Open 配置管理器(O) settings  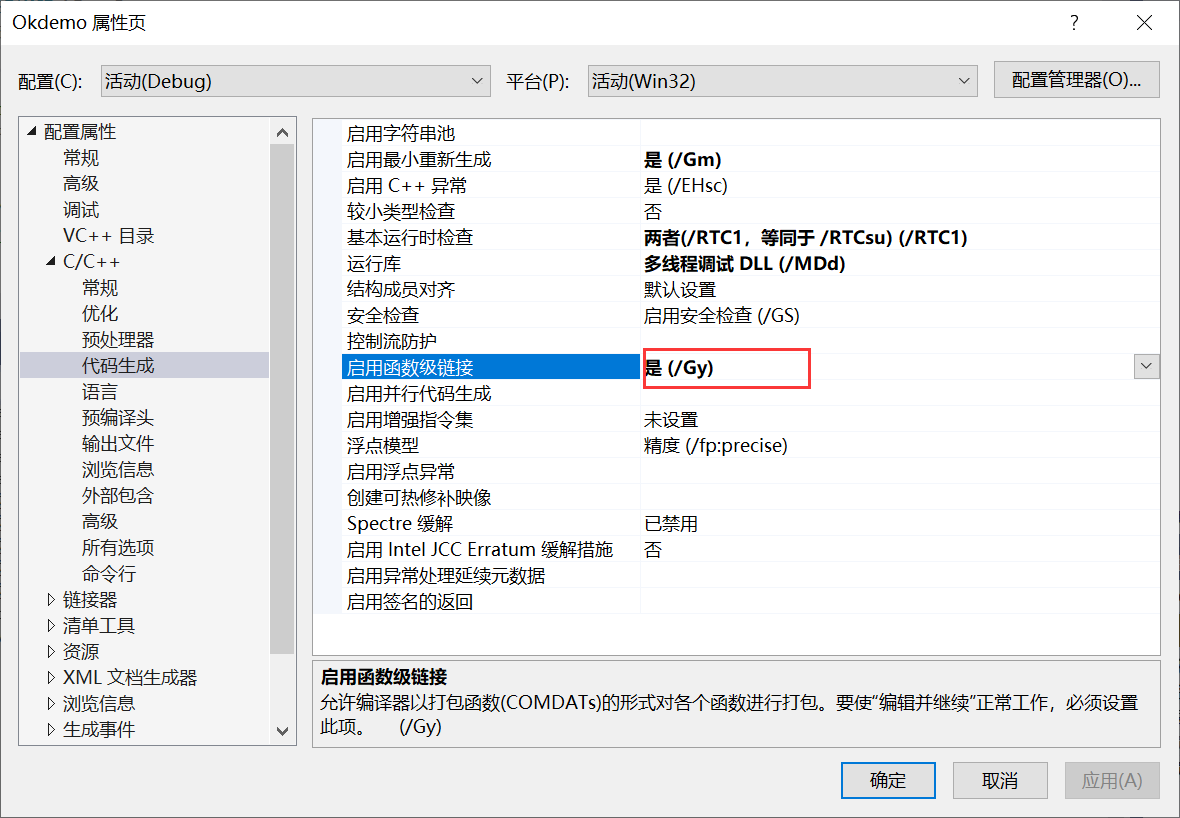[1076, 80]
